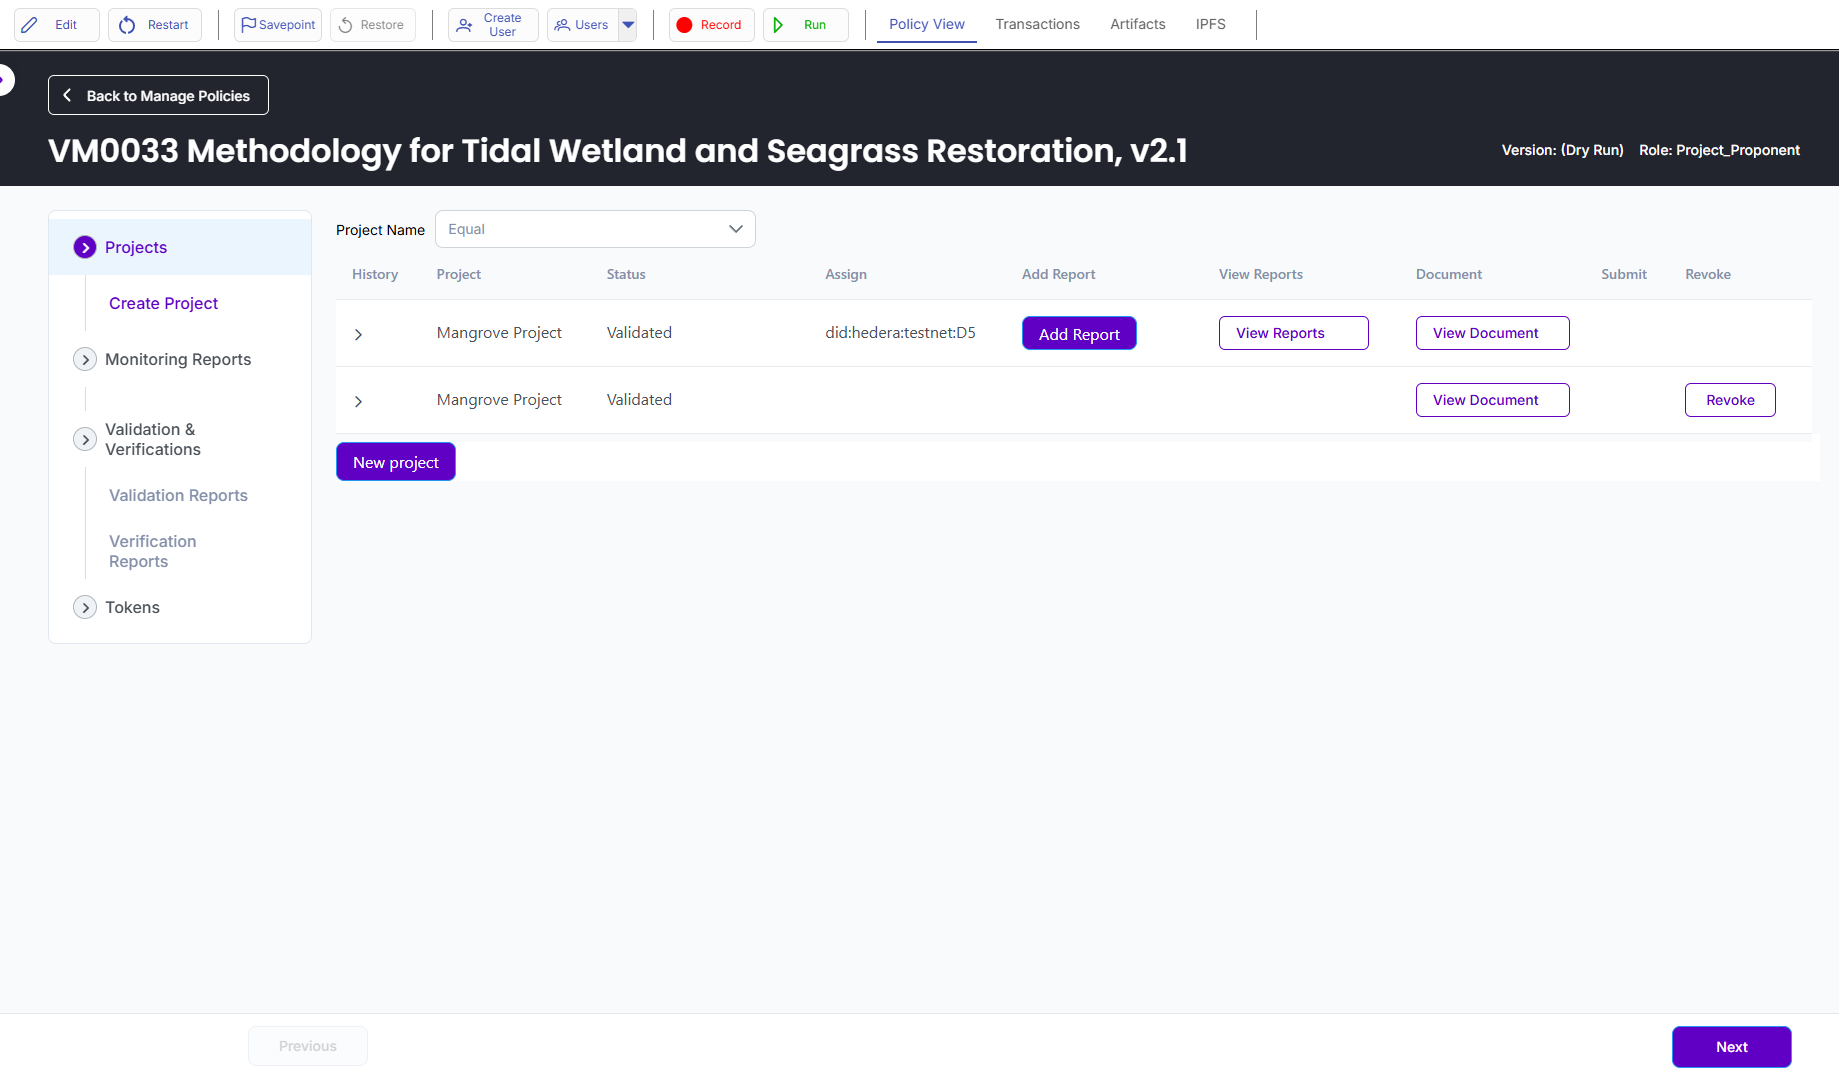
Task: Open Create Project sidebar link
Action: tap(163, 303)
